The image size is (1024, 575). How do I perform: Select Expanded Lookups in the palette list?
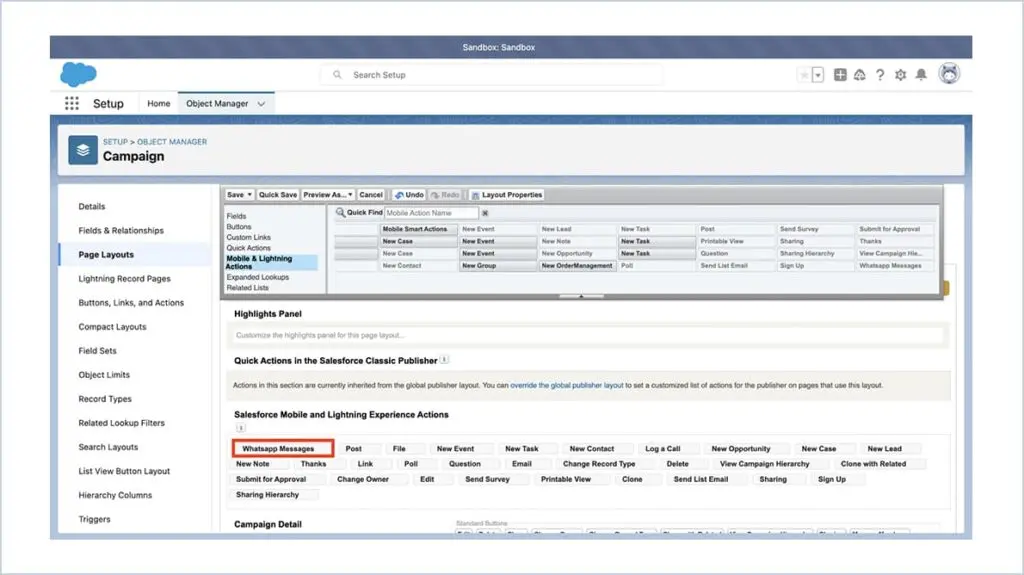click(x=257, y=277)
